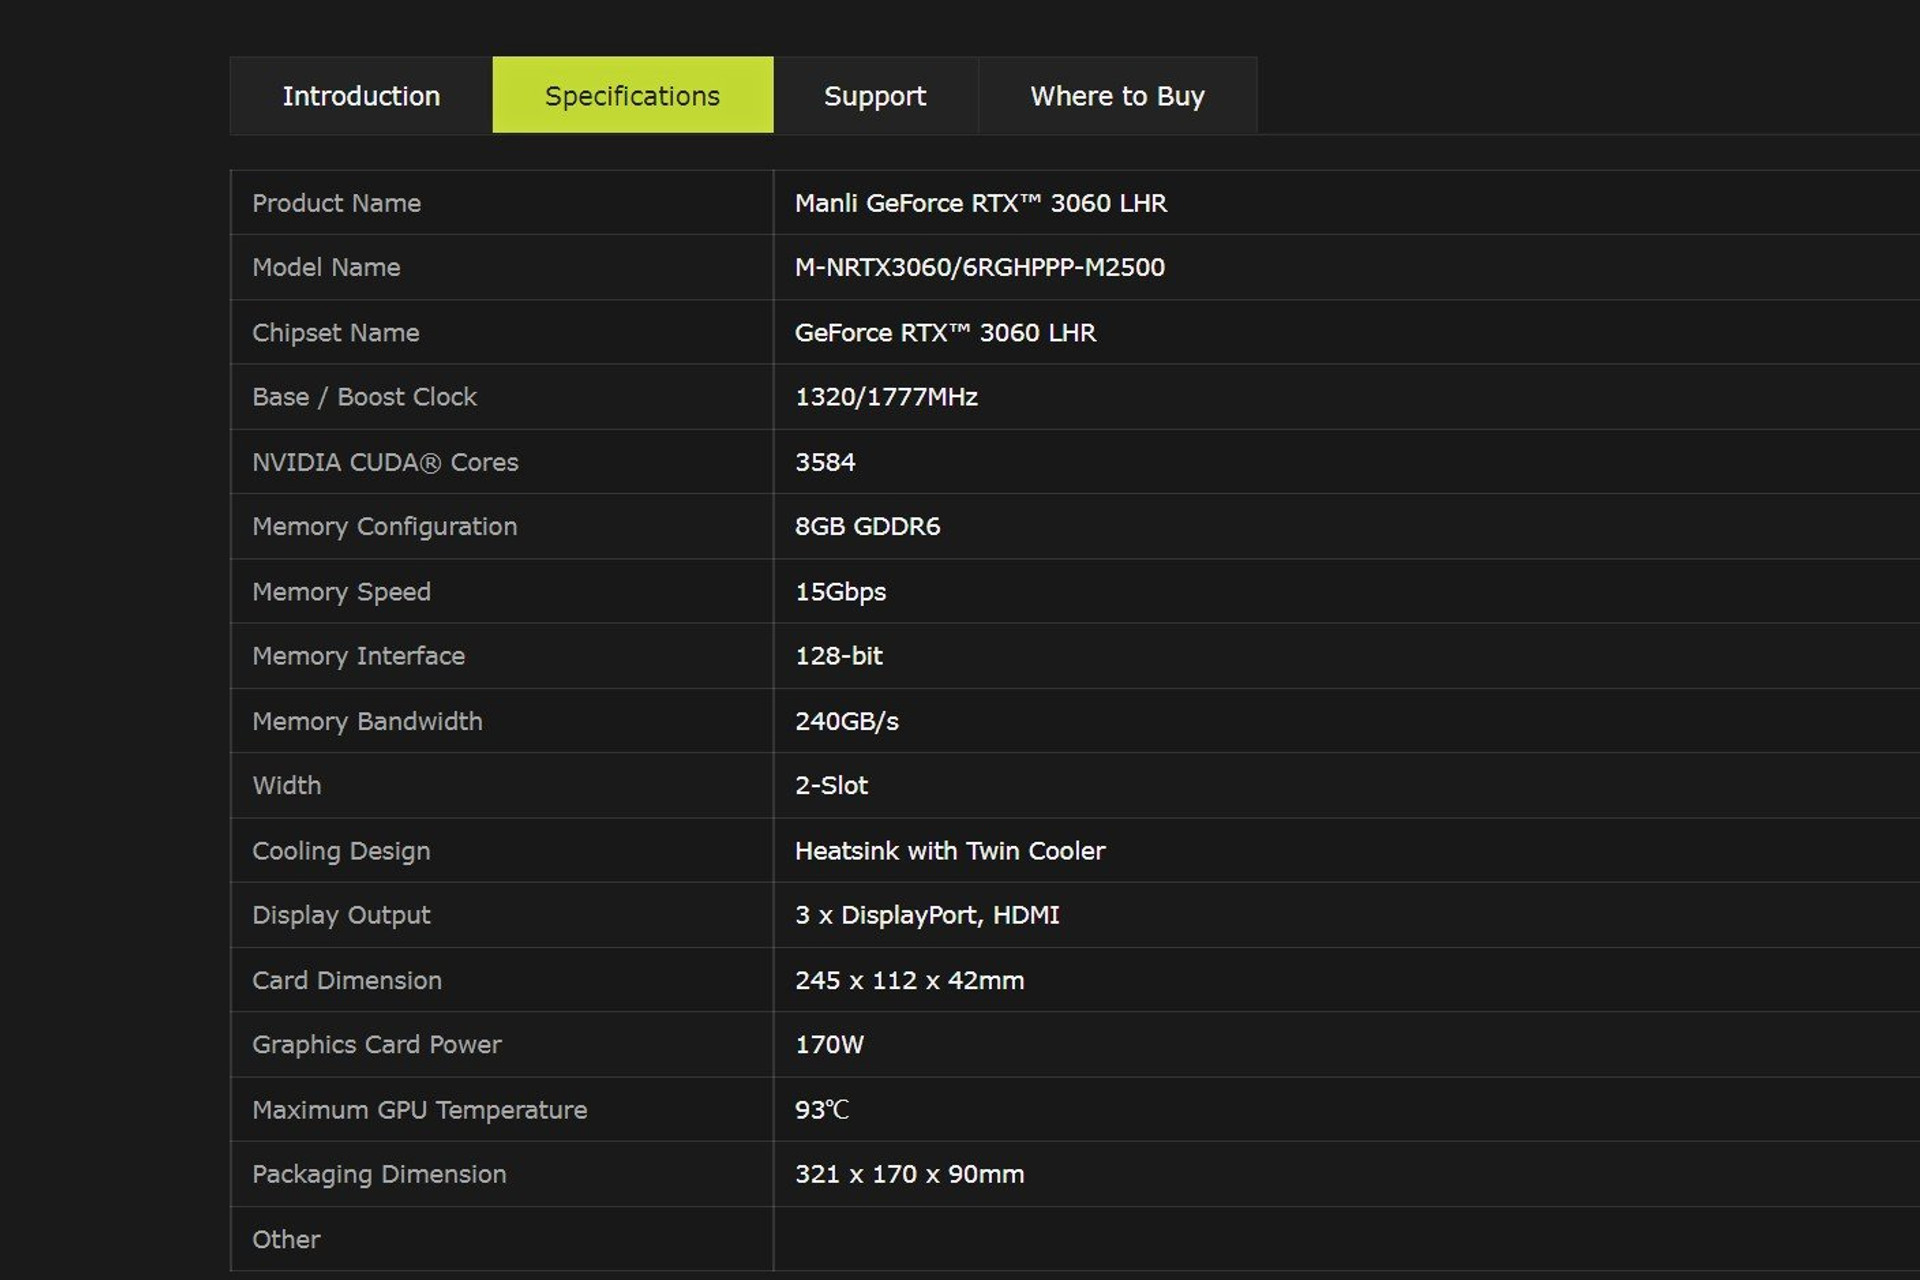This screenshot has width=1920, height=1280.
Task: Select the 245 x 112 x 42mm value
Action: [x=910, y=980]
